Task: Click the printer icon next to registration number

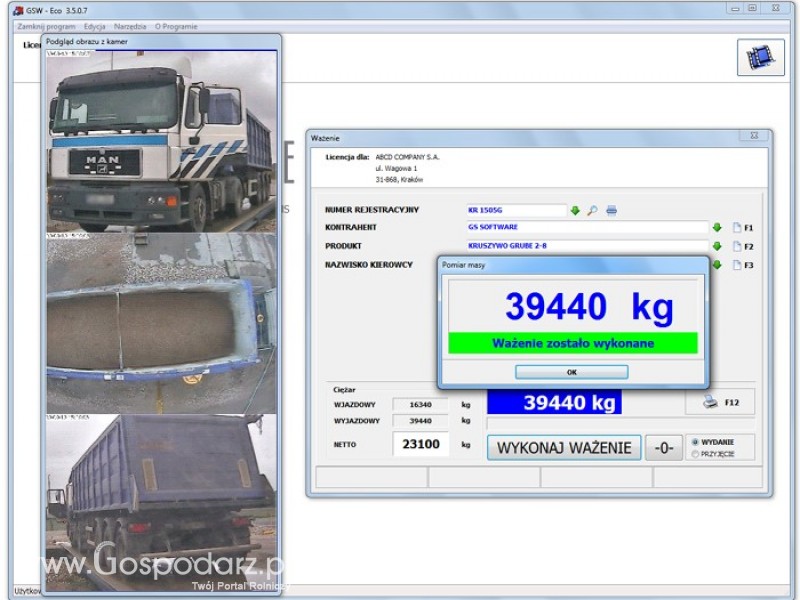Action: [611, 210]
